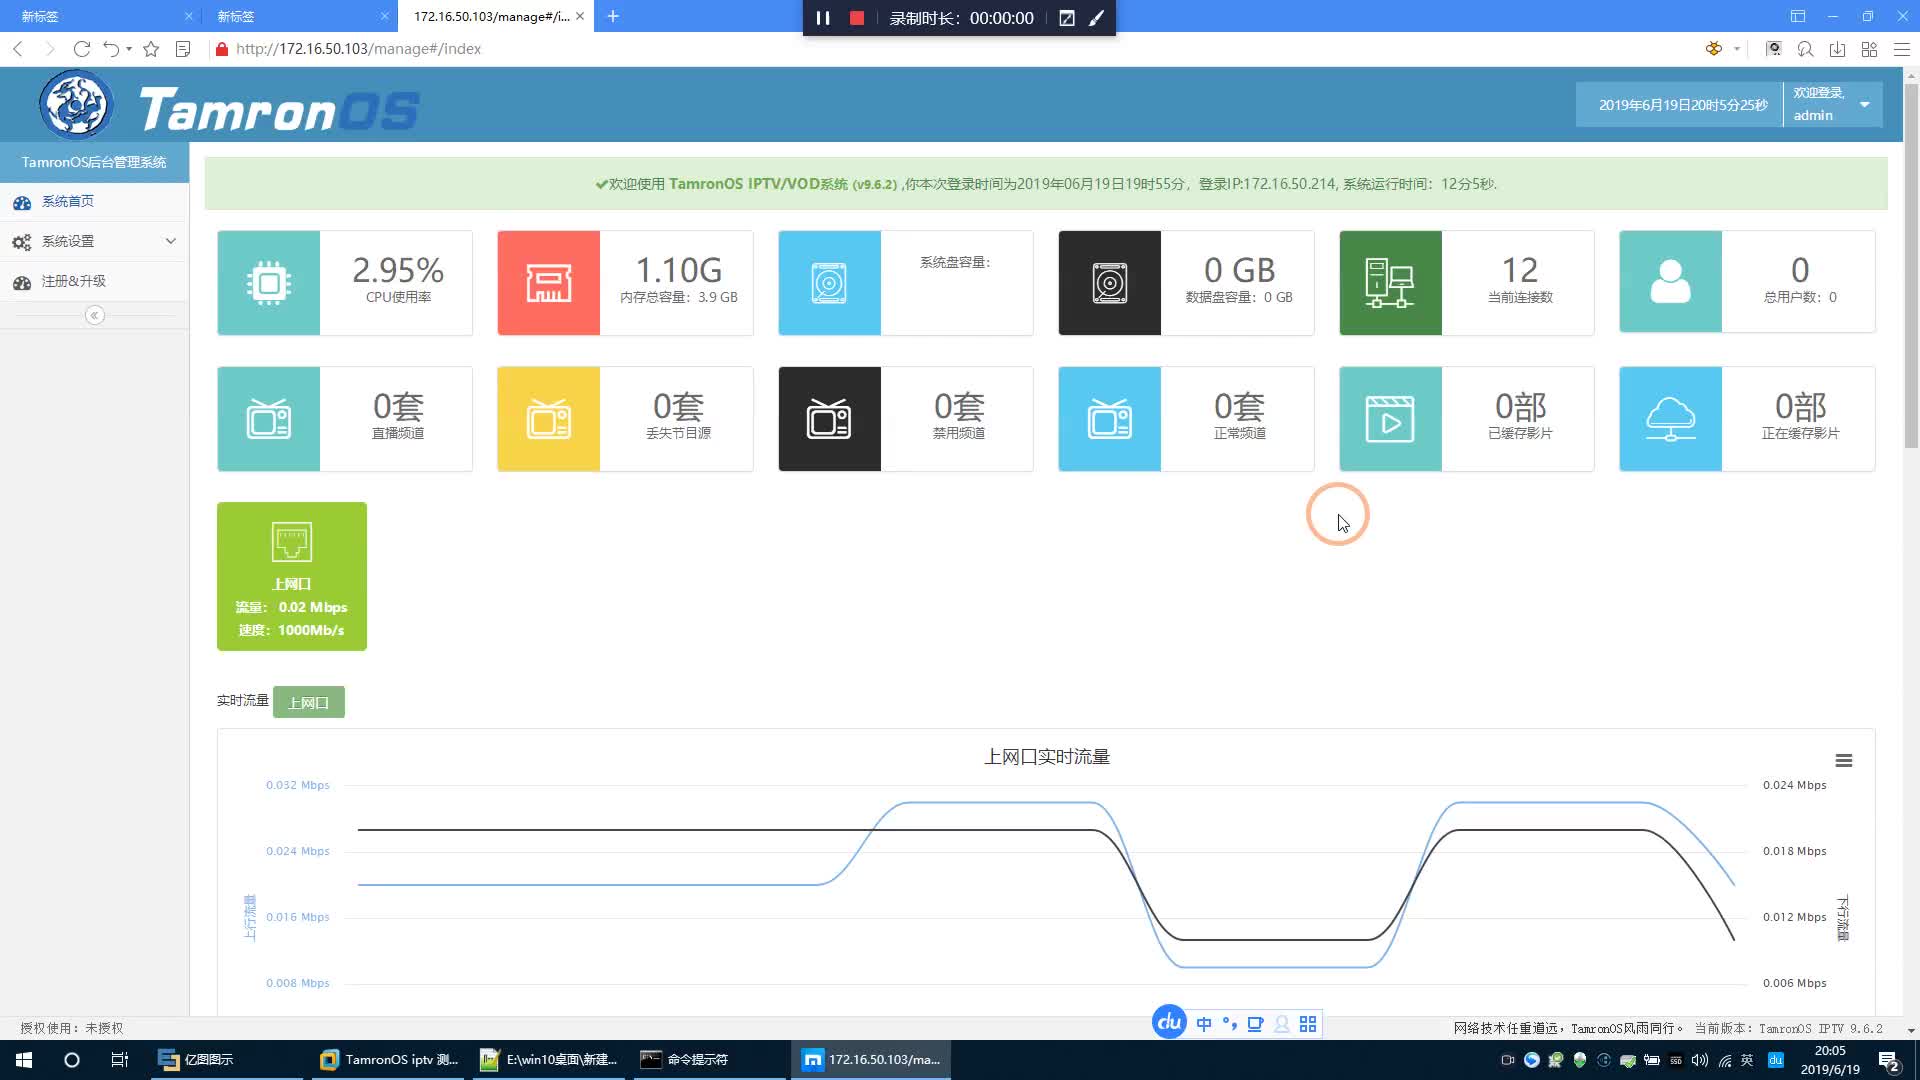Screen dimensions: 1920x1080
Task: Click the recorder pen annotation icon
Action: pos(1097,18)
